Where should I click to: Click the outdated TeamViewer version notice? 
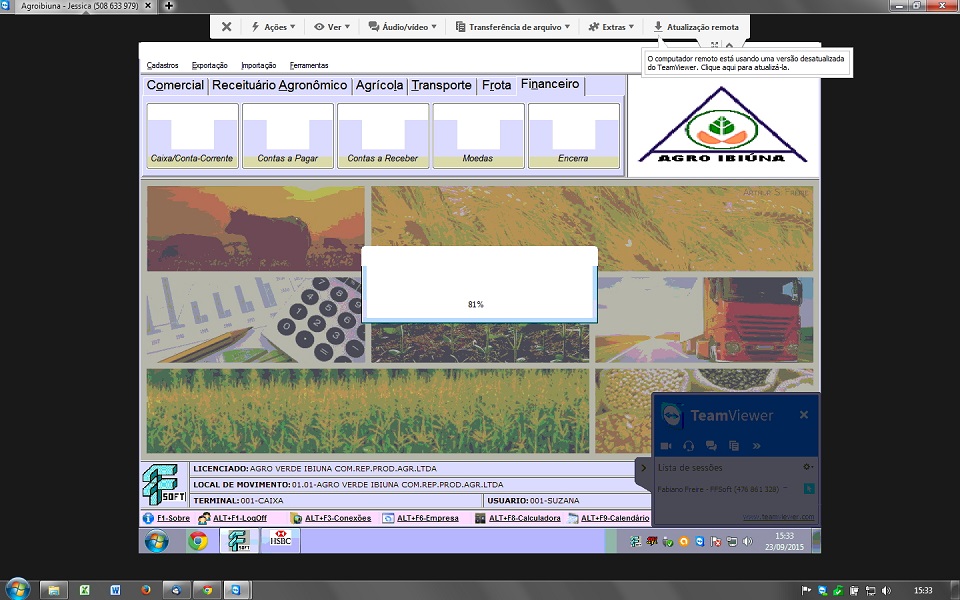746,63
